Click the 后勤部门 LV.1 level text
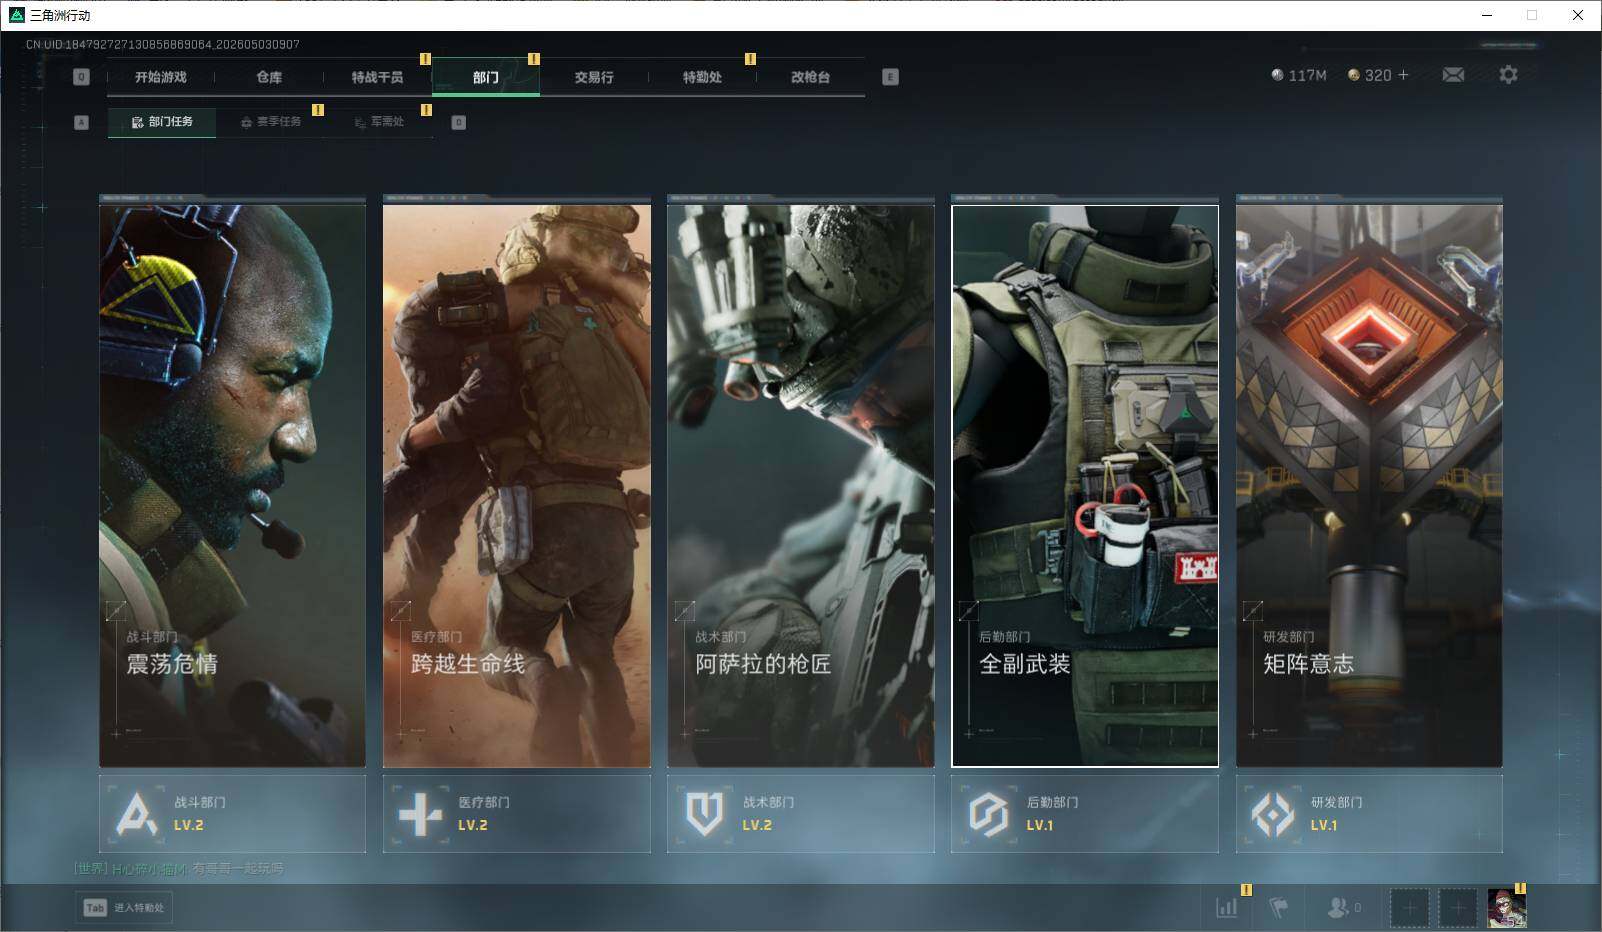The width and height of the screenshot is (1602, 932). click(1040, 825)
